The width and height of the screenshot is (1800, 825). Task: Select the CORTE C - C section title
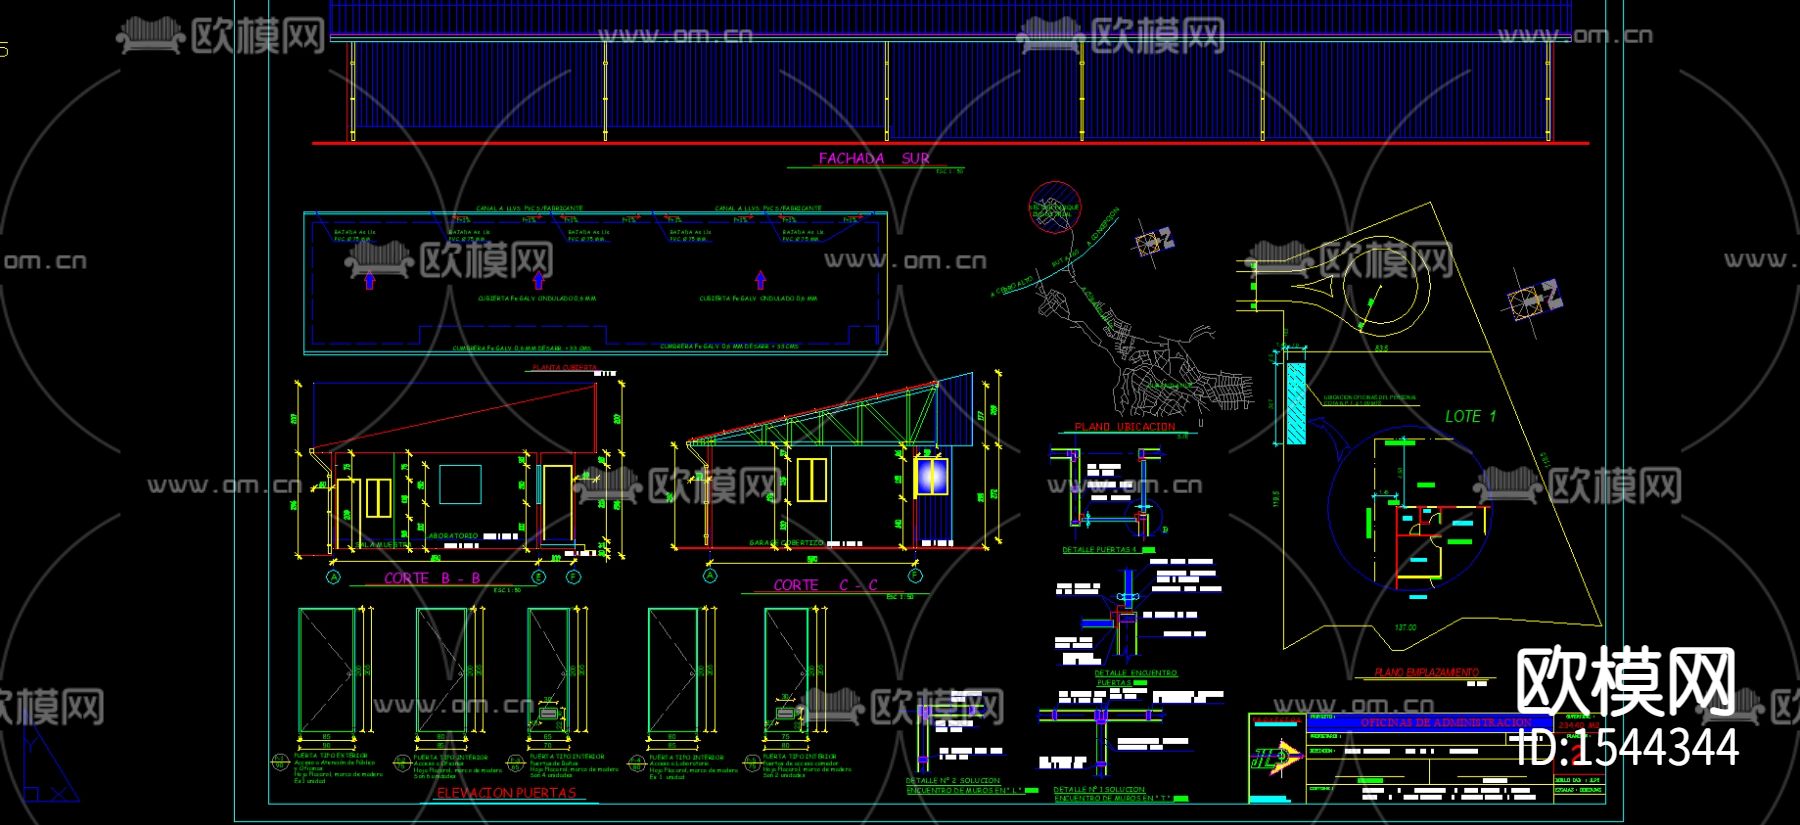click(x=825, y=585)
